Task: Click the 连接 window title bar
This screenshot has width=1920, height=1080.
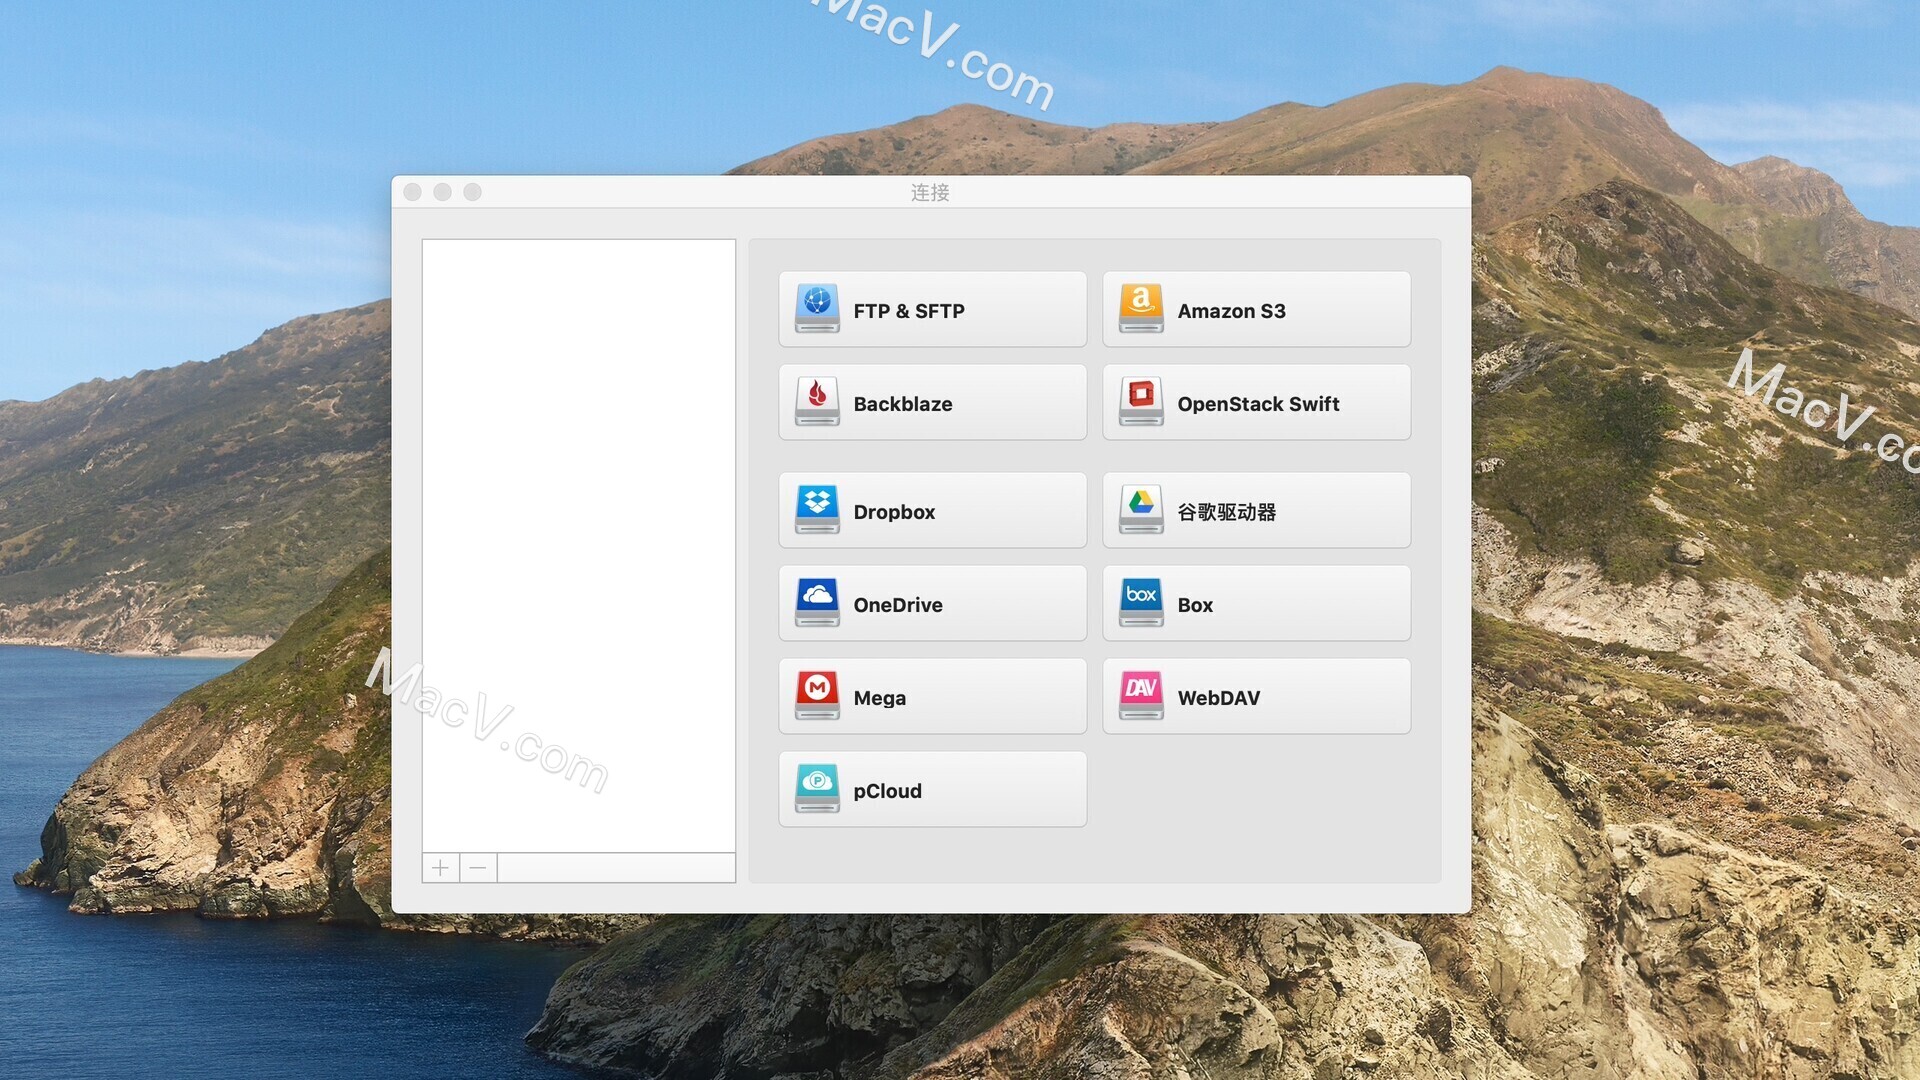Action: pyautogui.click(x=930, y=192)
